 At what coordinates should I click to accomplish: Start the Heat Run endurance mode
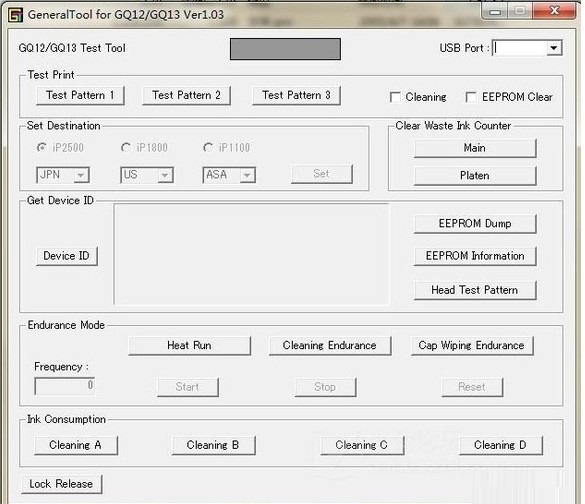pyautogui.click(x=190, y=345)
